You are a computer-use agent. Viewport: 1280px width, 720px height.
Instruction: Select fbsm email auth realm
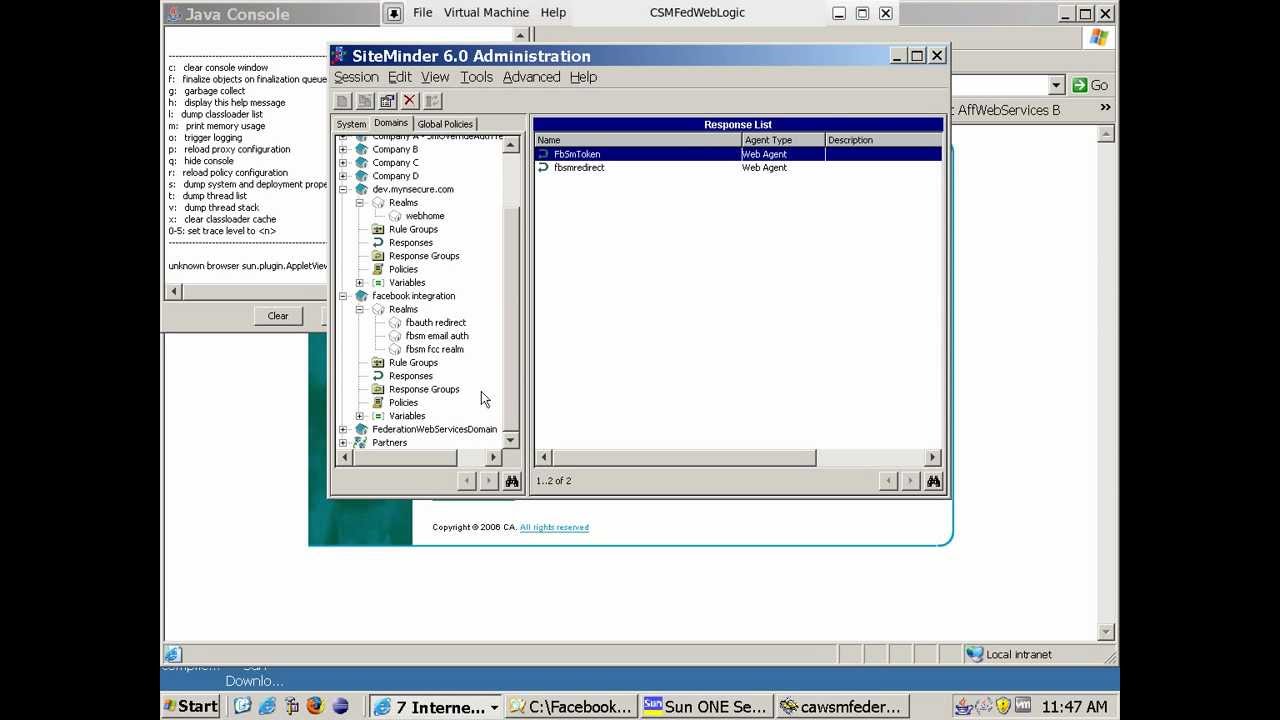(437, 336)
